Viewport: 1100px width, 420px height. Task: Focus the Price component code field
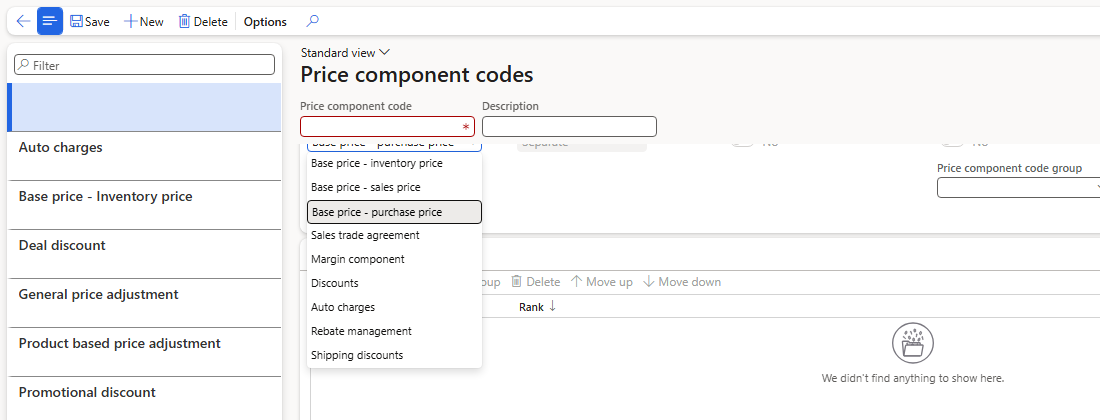[x=387, y=126]
